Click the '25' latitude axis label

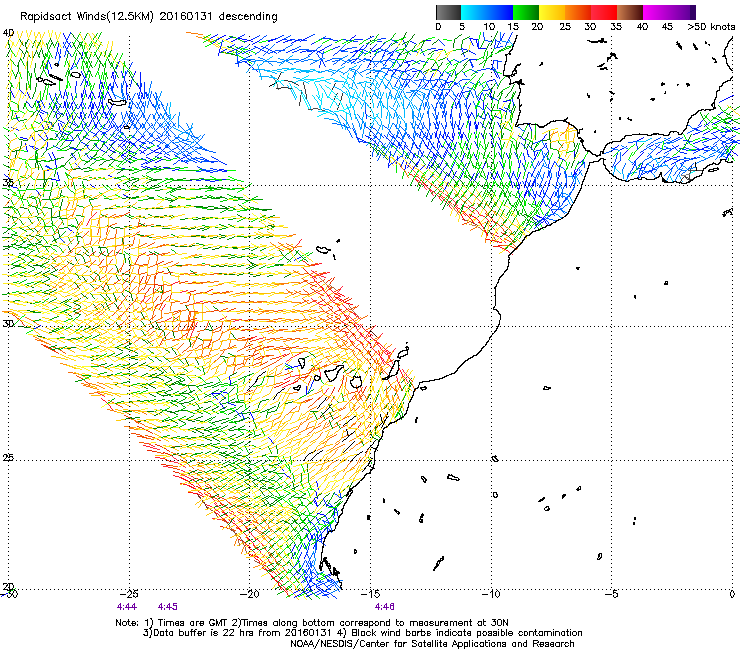click(8, 458)
